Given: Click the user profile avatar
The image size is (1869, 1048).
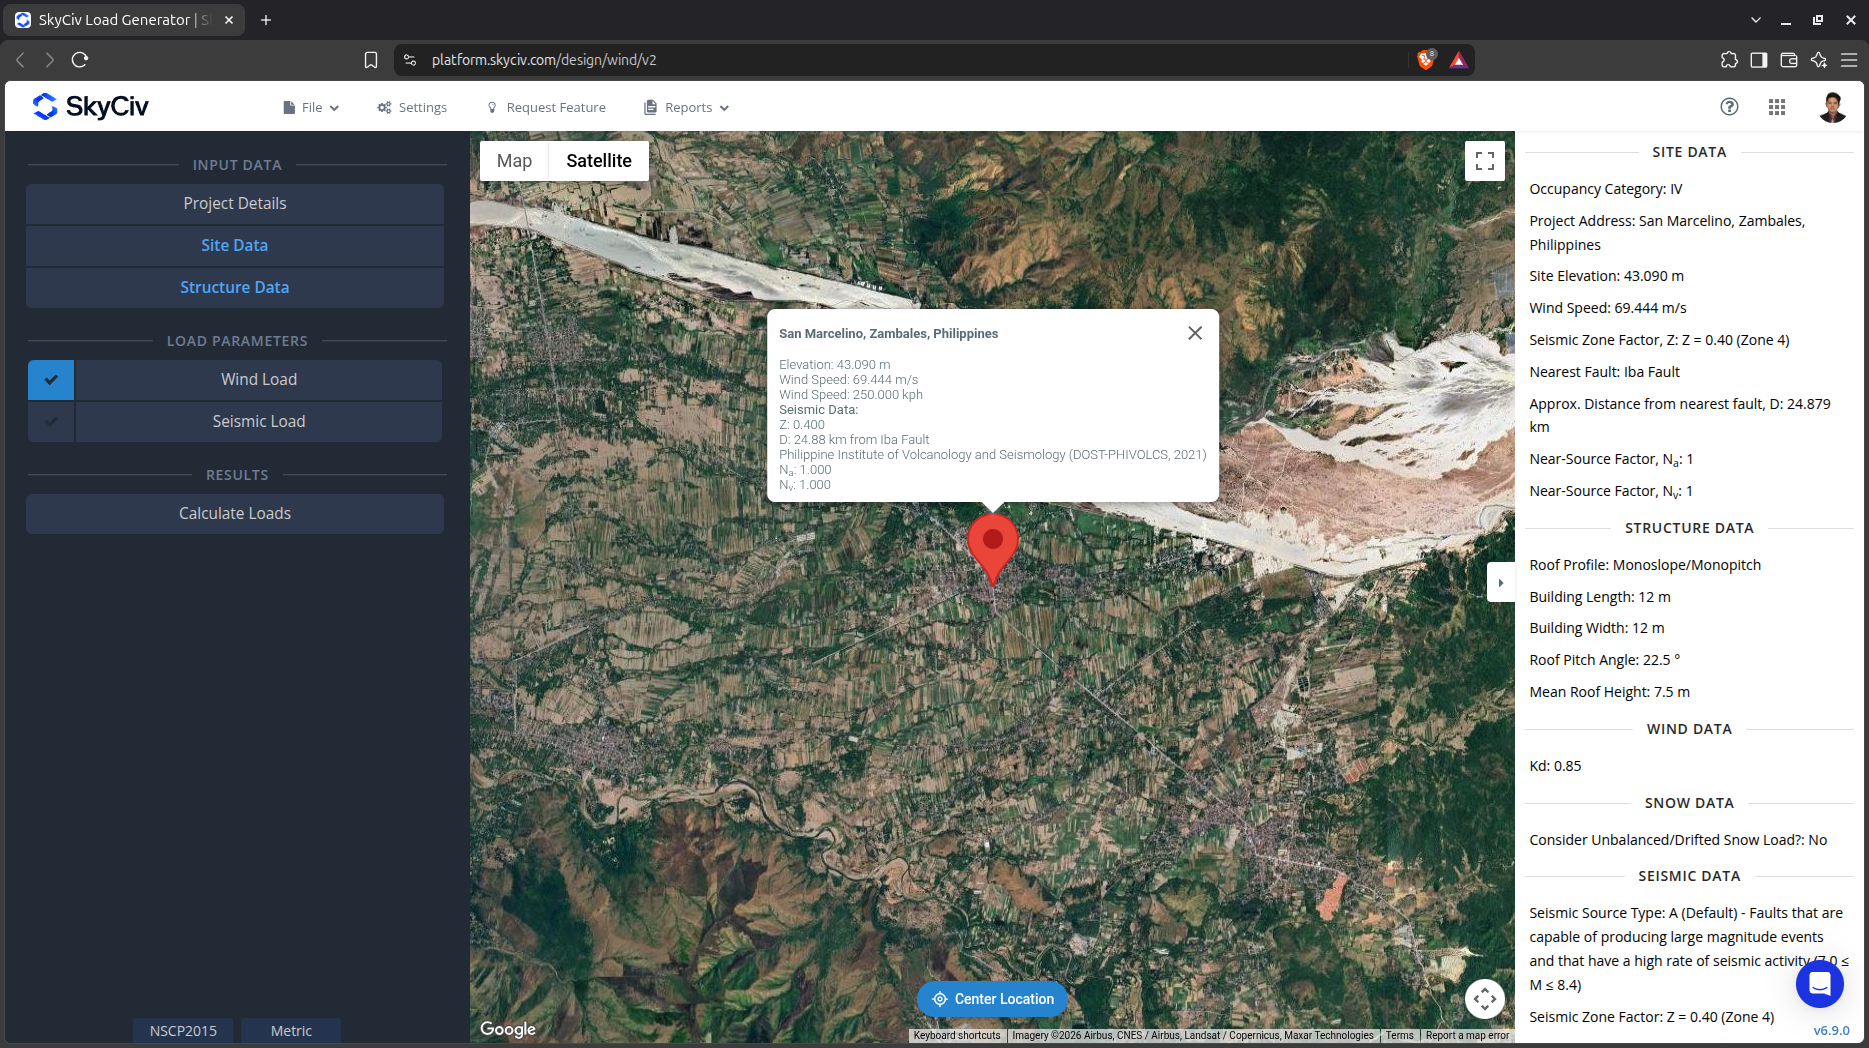Looking at the screenshot, I should tap(1832, 107).
